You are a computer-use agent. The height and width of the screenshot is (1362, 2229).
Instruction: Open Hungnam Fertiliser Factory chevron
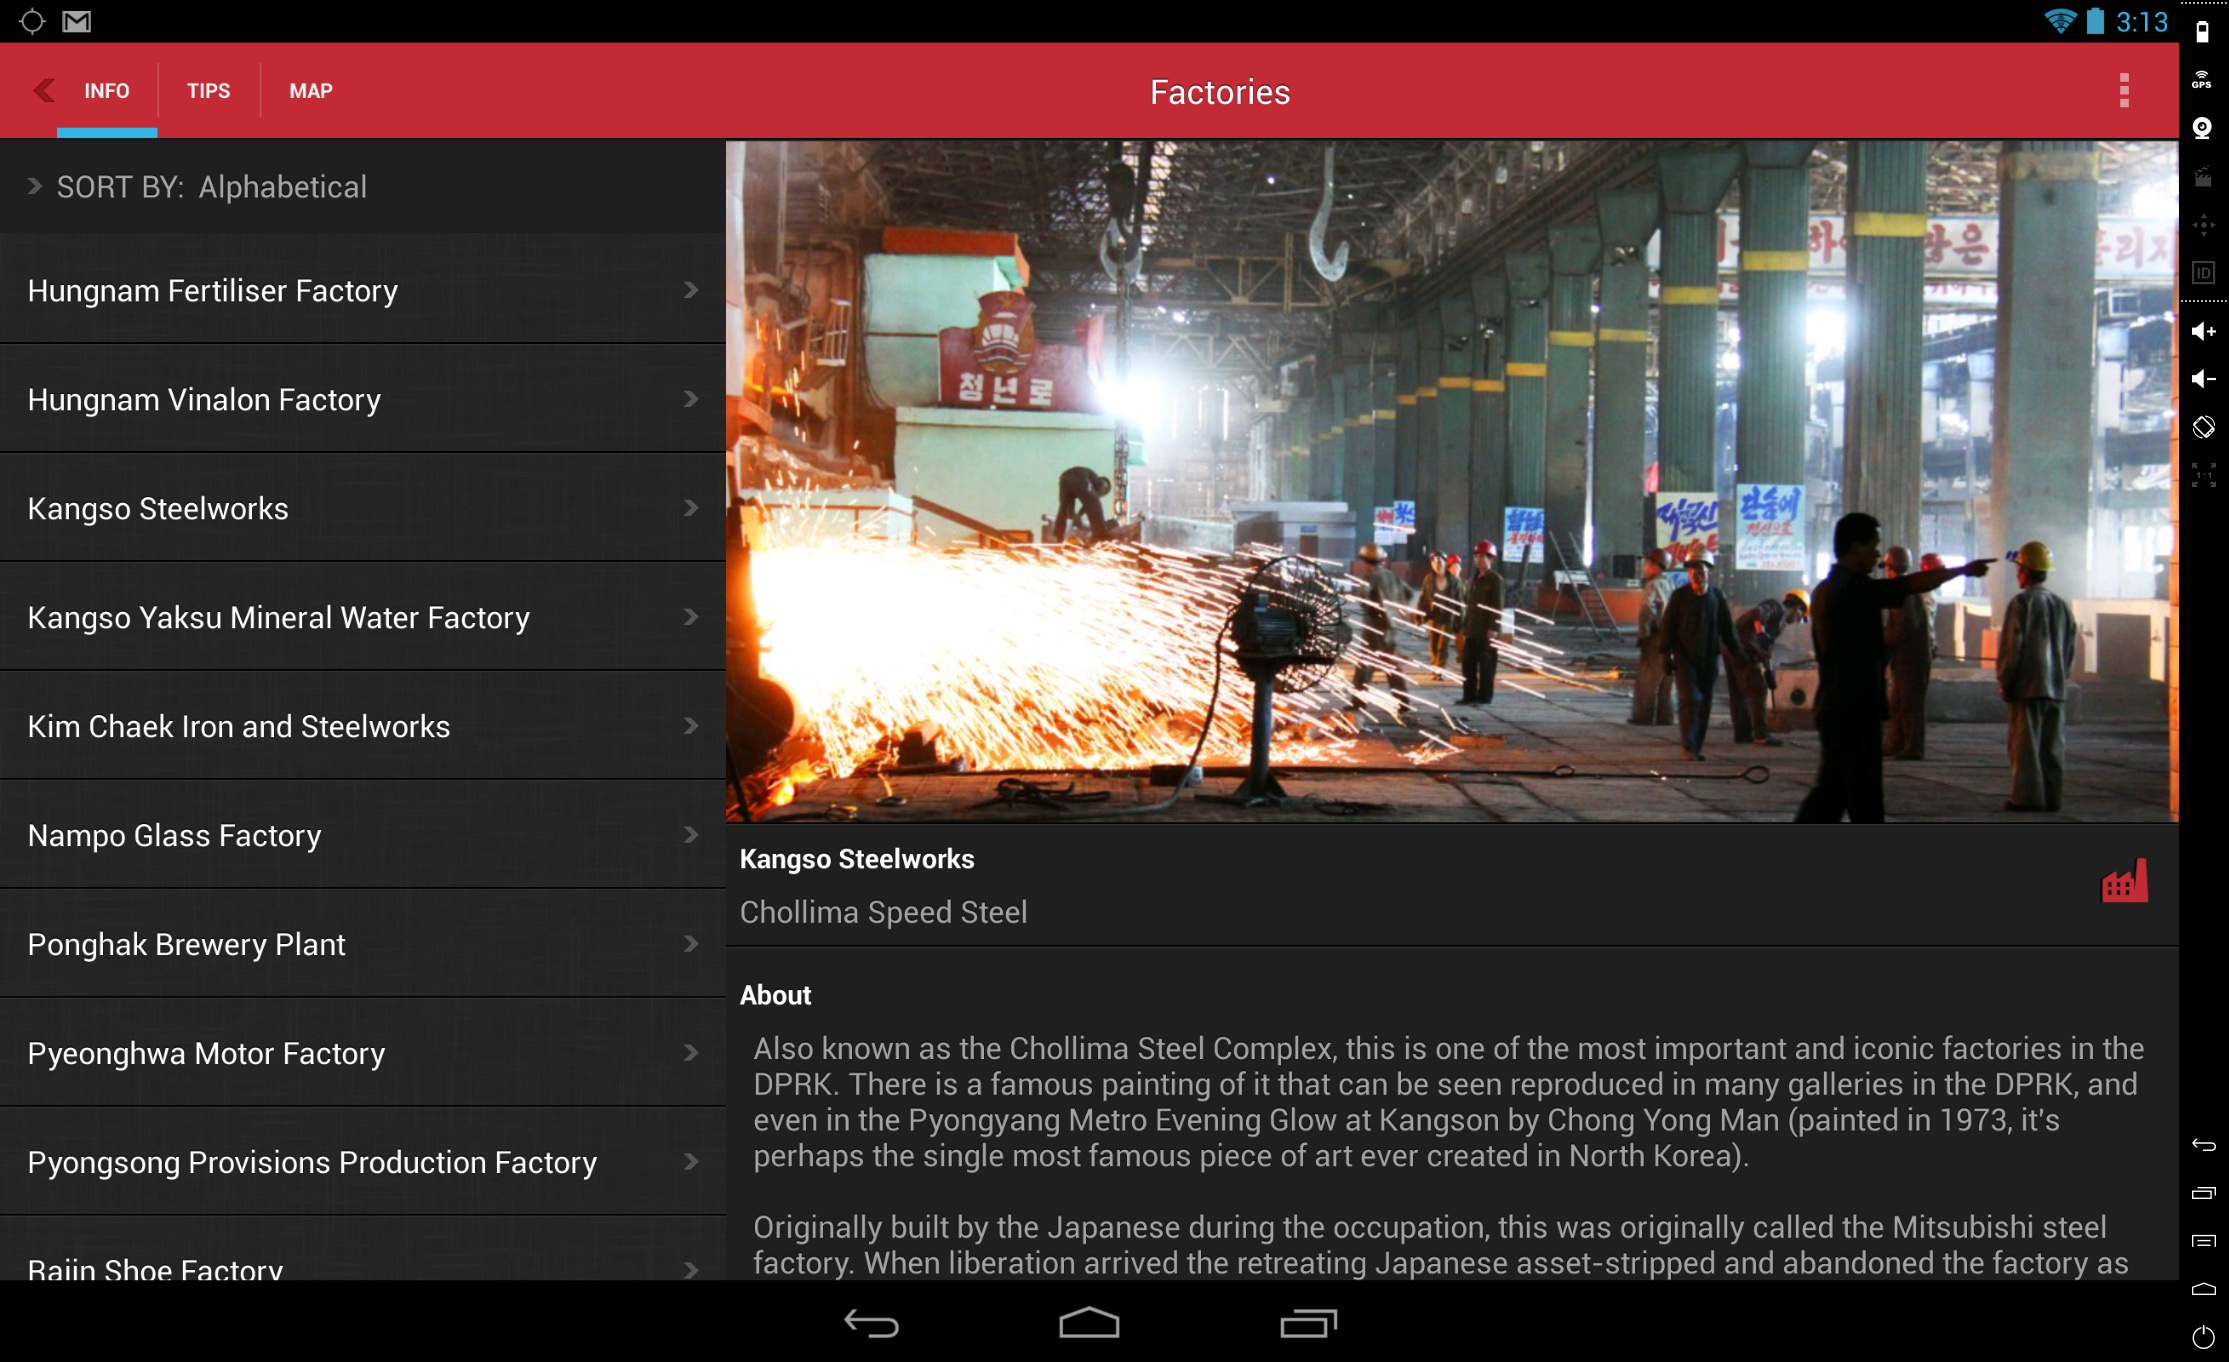pos(691,290)
